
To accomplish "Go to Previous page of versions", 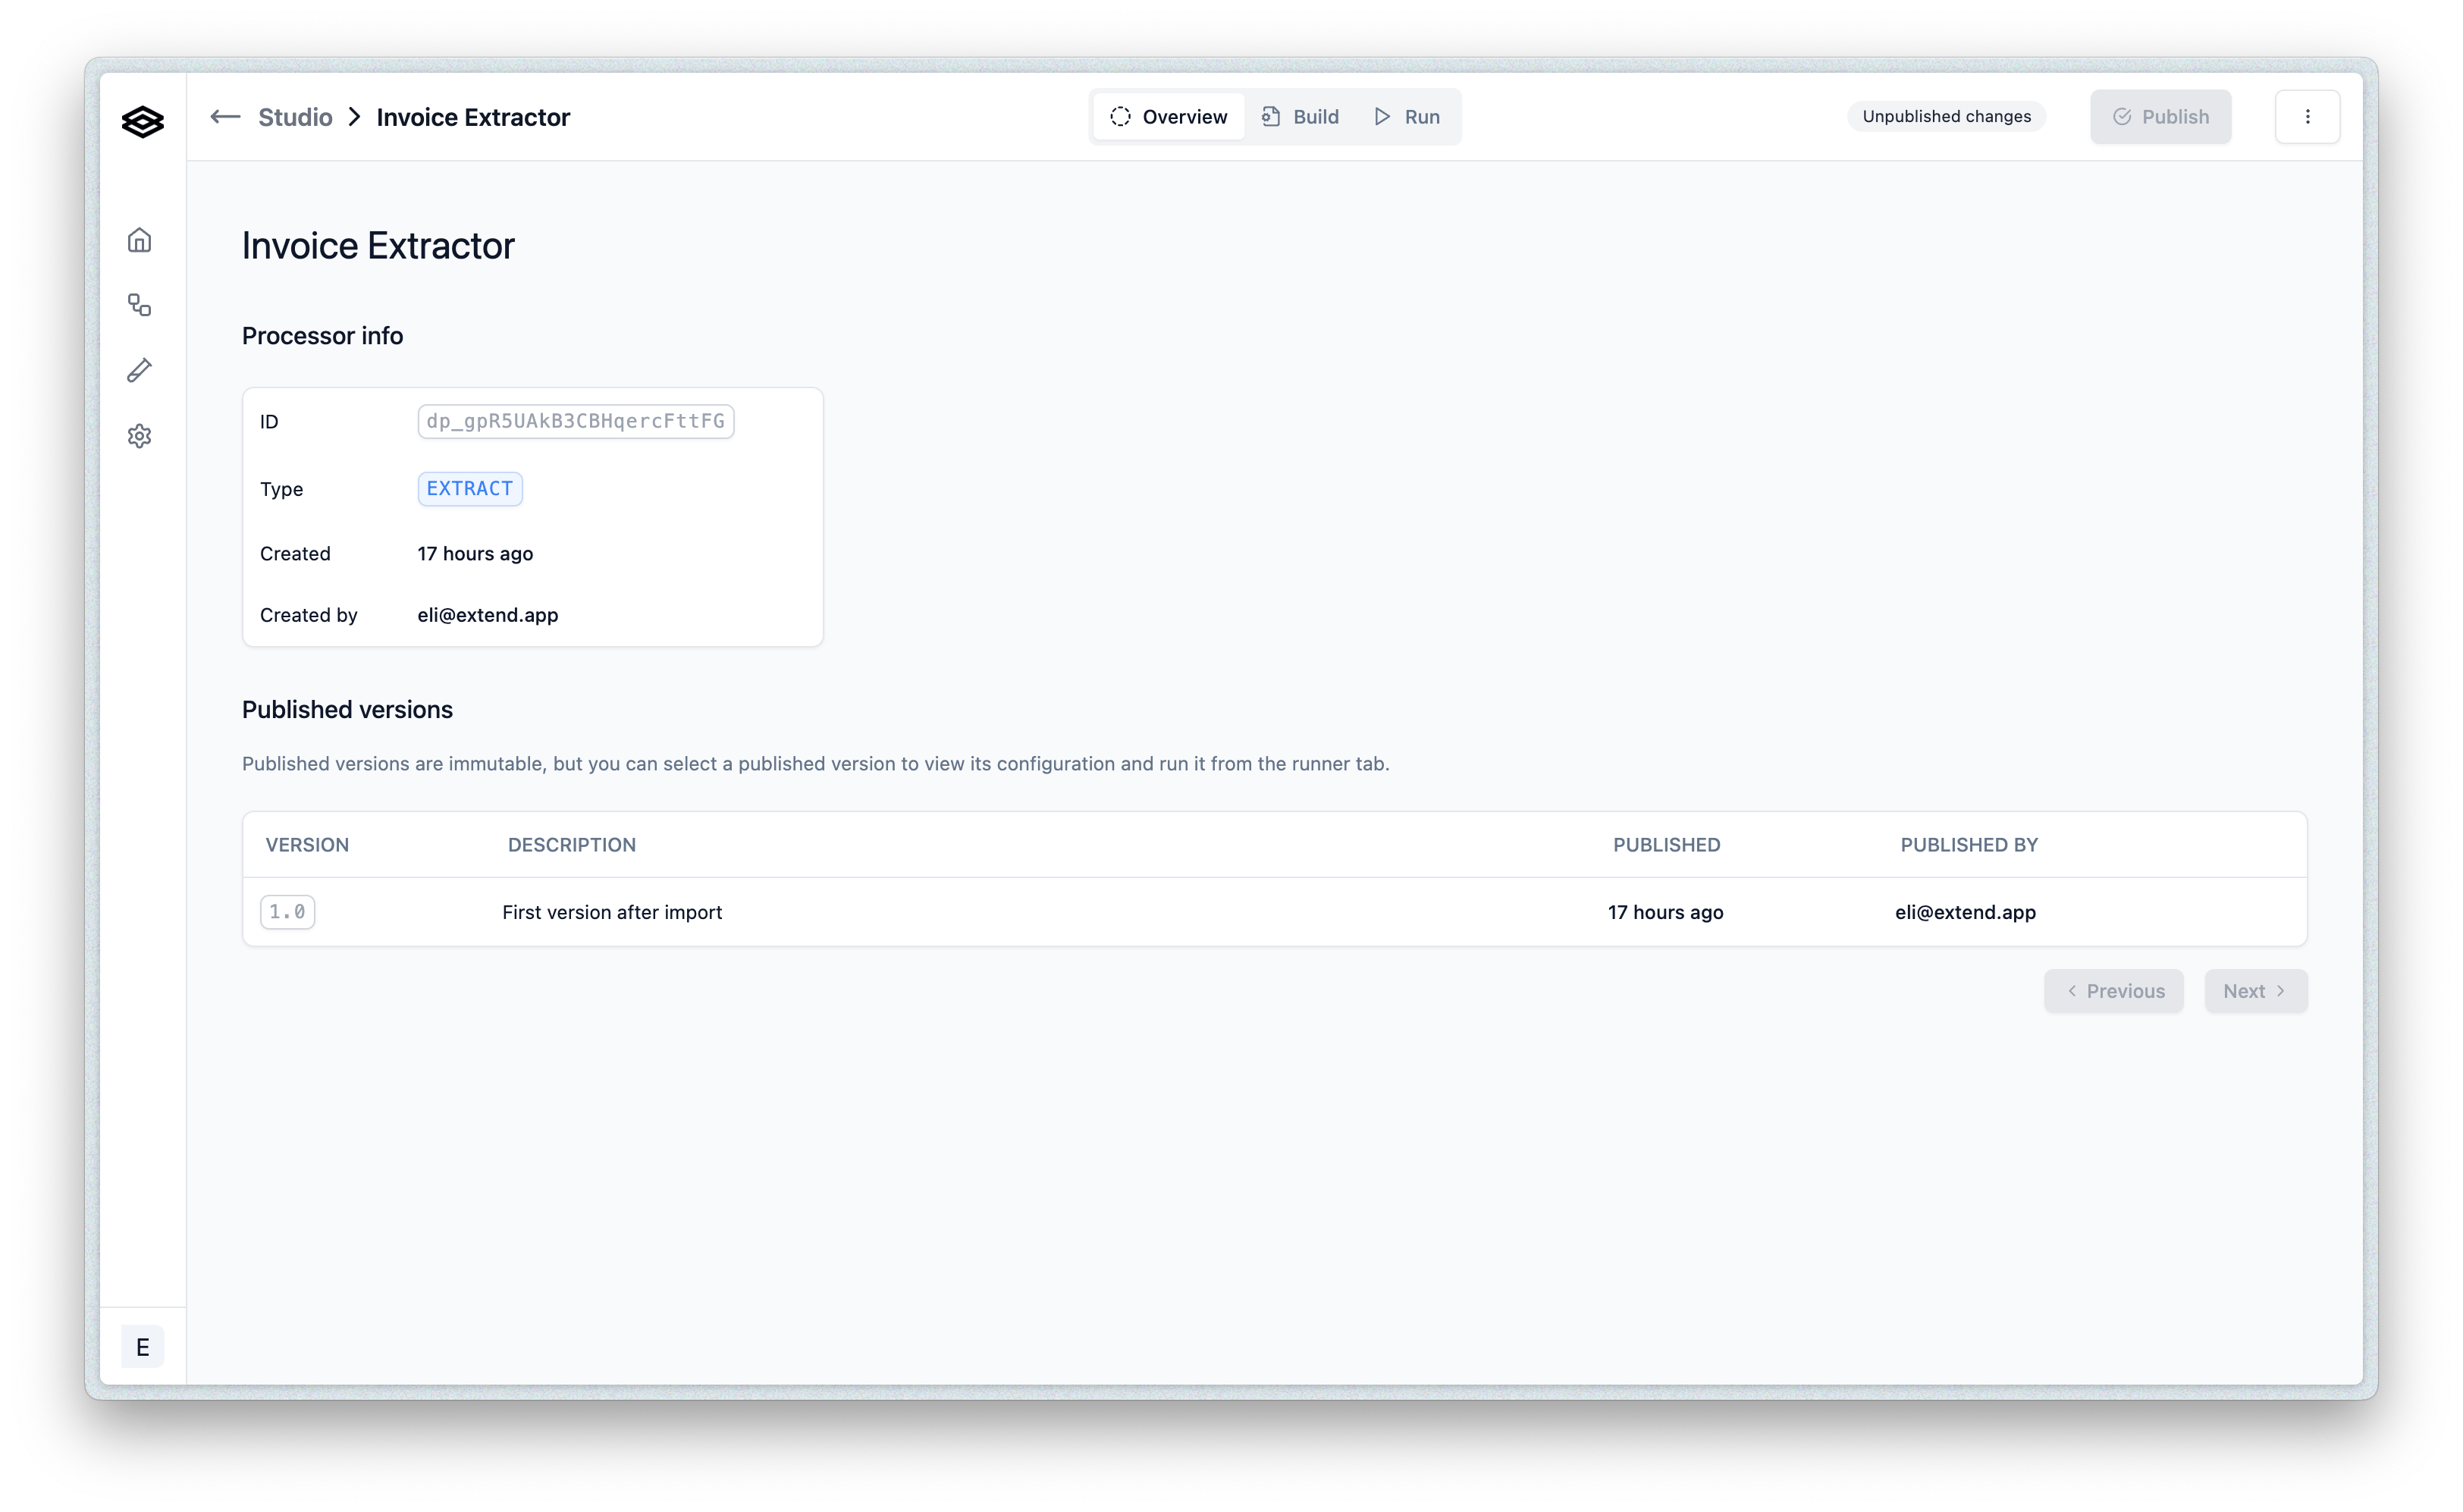I will tap(2113, 991).
